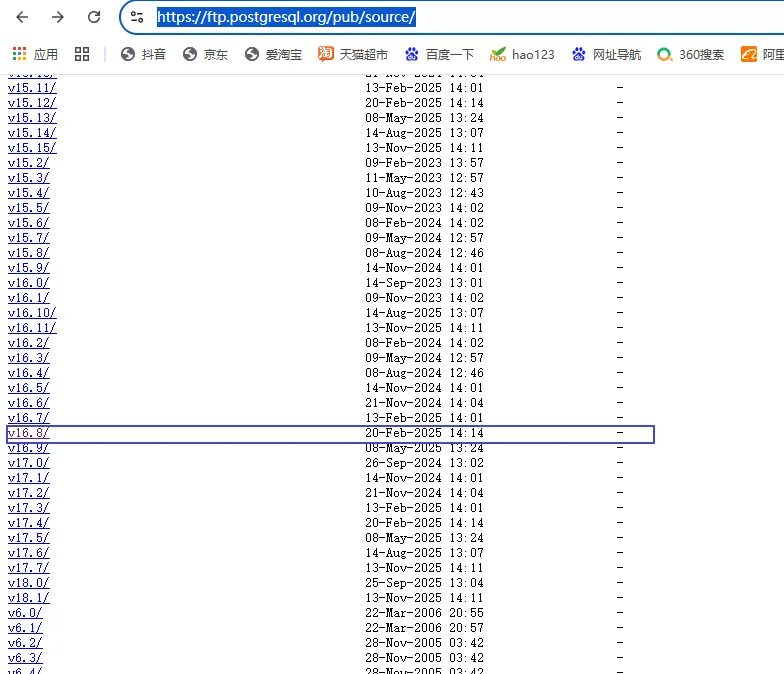The width and height of the screenshot is (784, 674).
Task: Open the v6.1/ directory link
Action: click(25, 628)
